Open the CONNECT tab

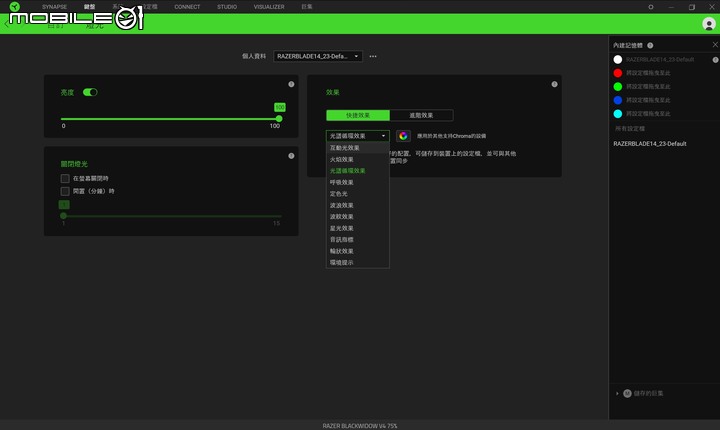187,7
